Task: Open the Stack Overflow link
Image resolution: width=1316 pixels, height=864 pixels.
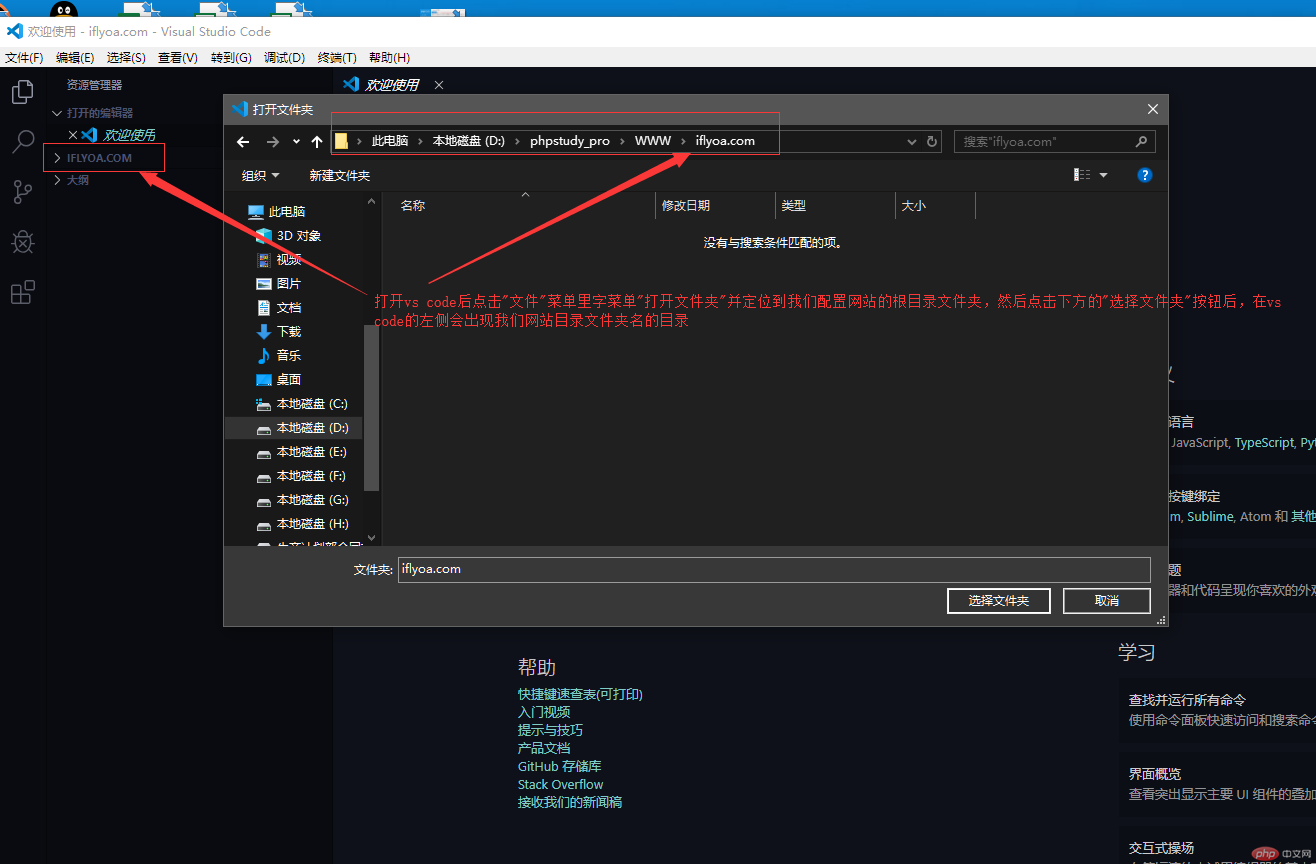Action: [561, 784]
